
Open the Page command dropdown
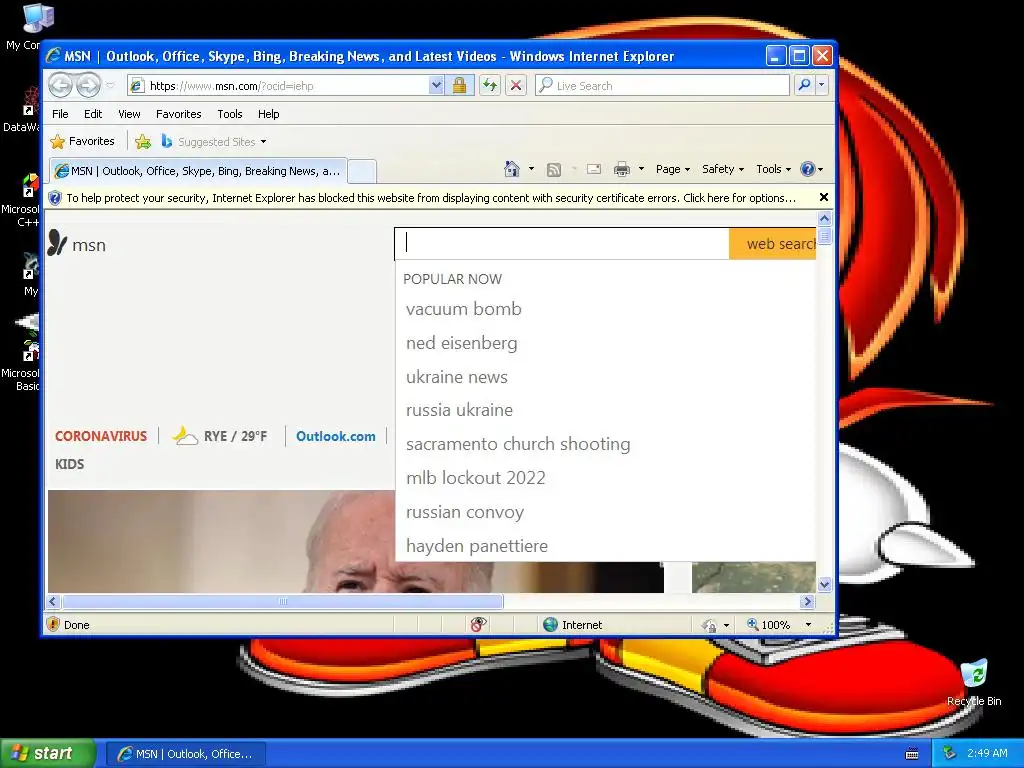point(673,169)
